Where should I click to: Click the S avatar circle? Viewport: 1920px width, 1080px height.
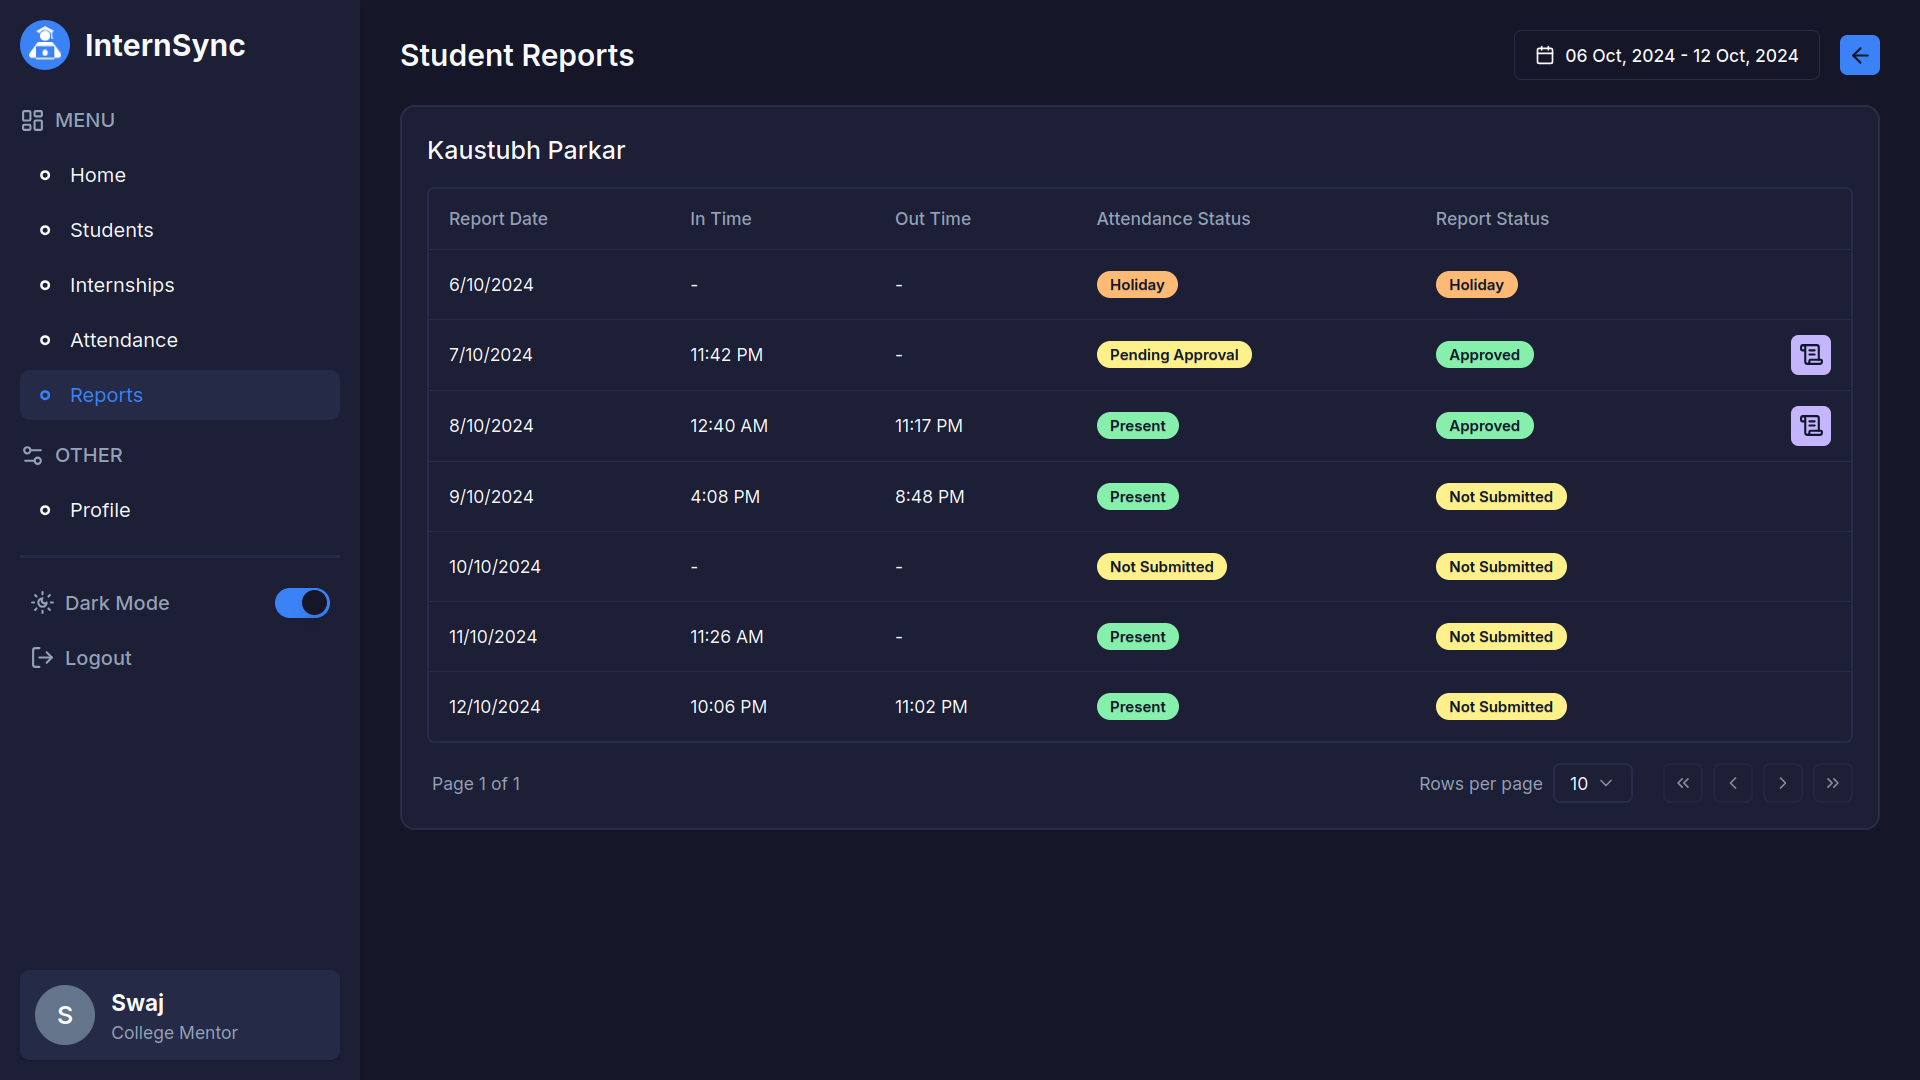tap(65, 1015)
